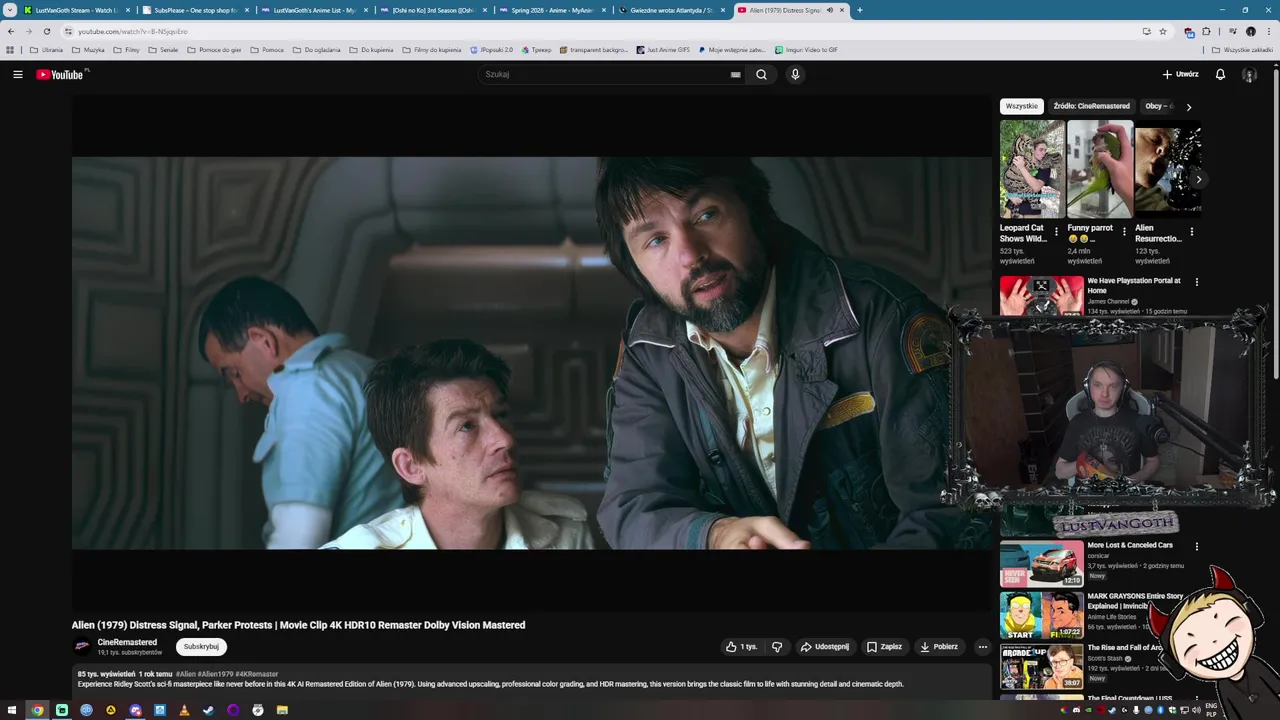Open the bookmarks bar apps grid icon

coord(10,49)
